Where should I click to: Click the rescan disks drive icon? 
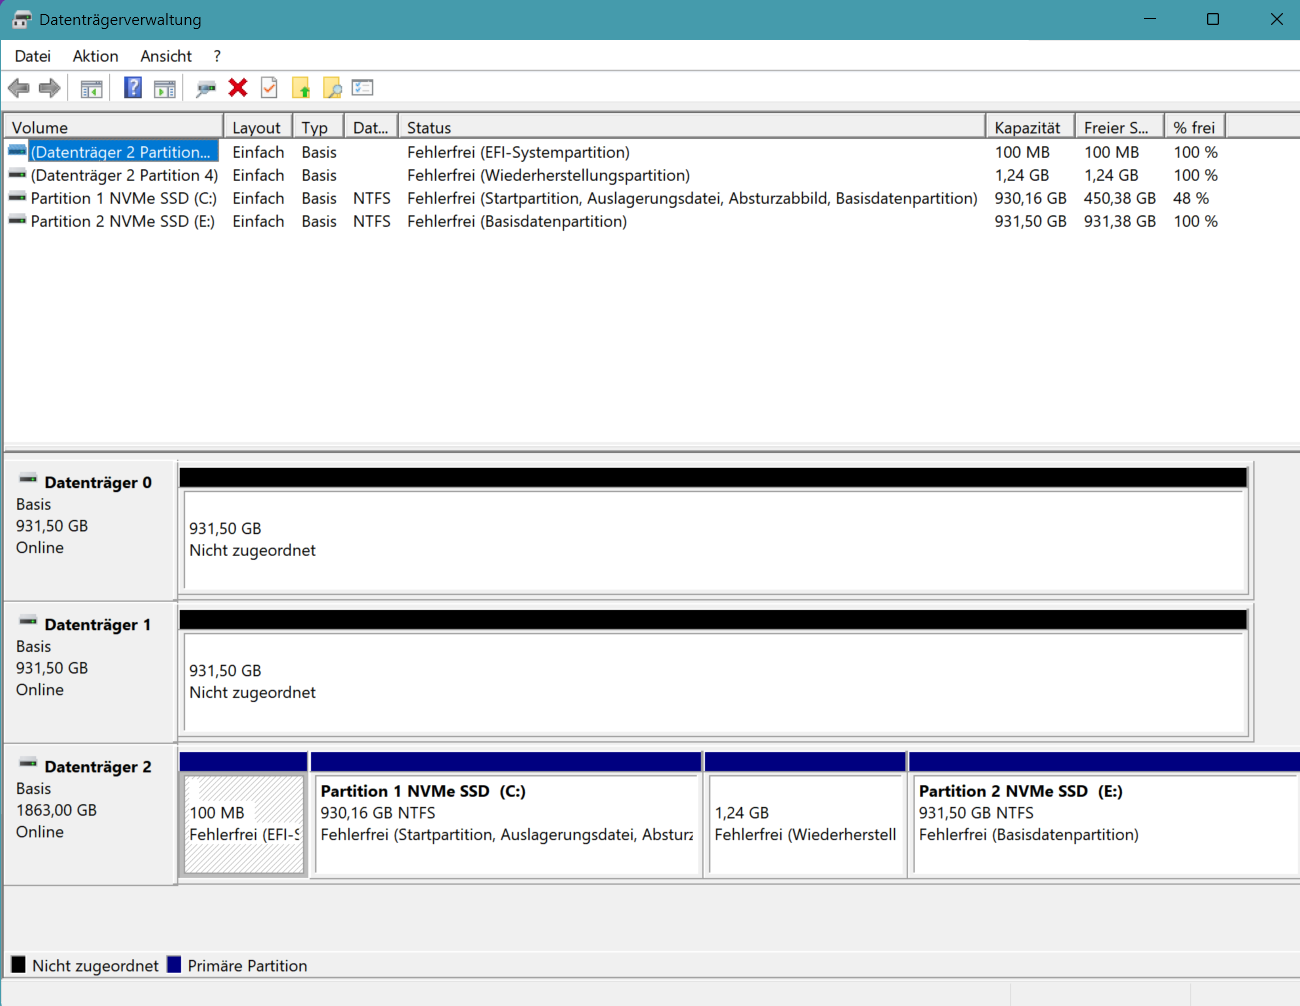(206, 89)
